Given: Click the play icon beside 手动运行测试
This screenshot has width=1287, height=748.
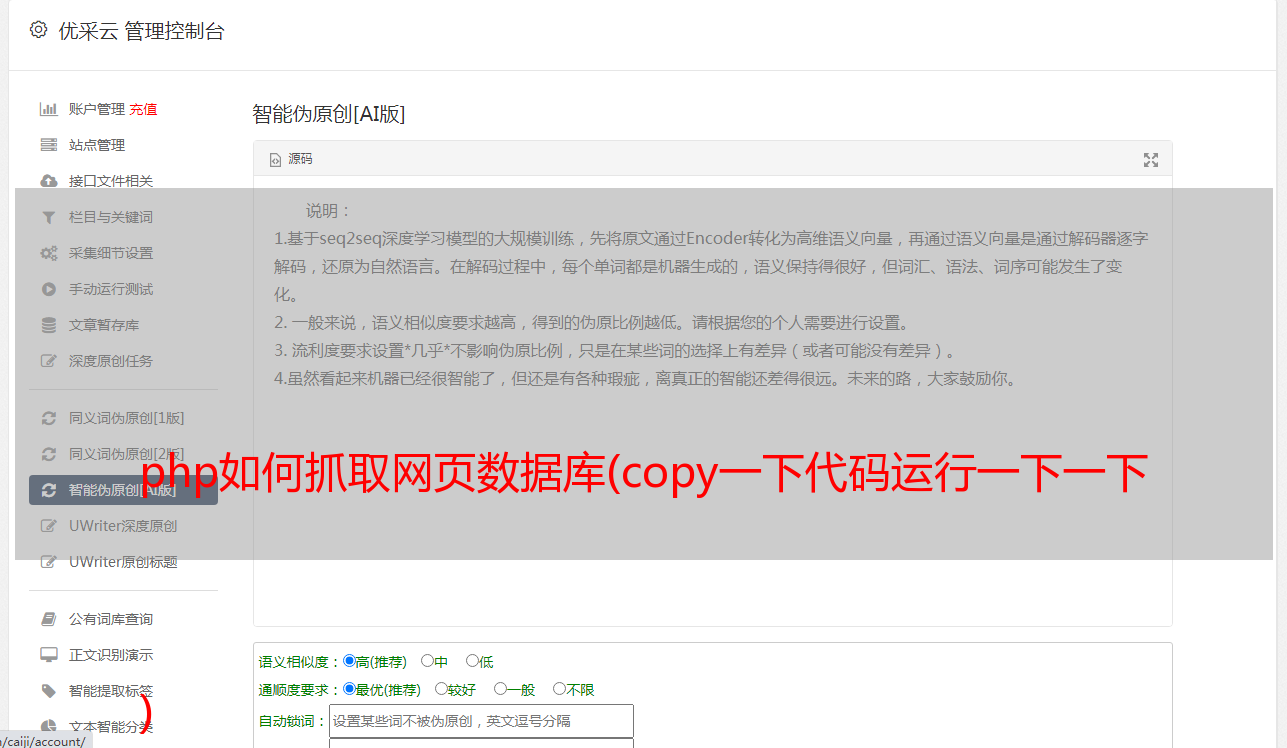Looking at the screenshot, I should coord(48,289).
